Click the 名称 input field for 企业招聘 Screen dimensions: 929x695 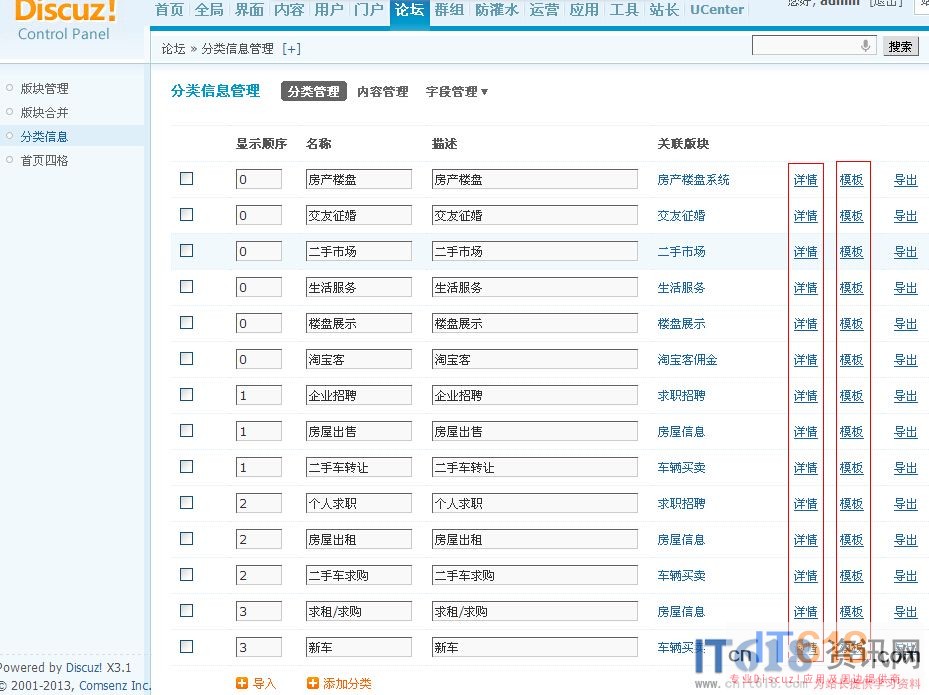(359, 395)
